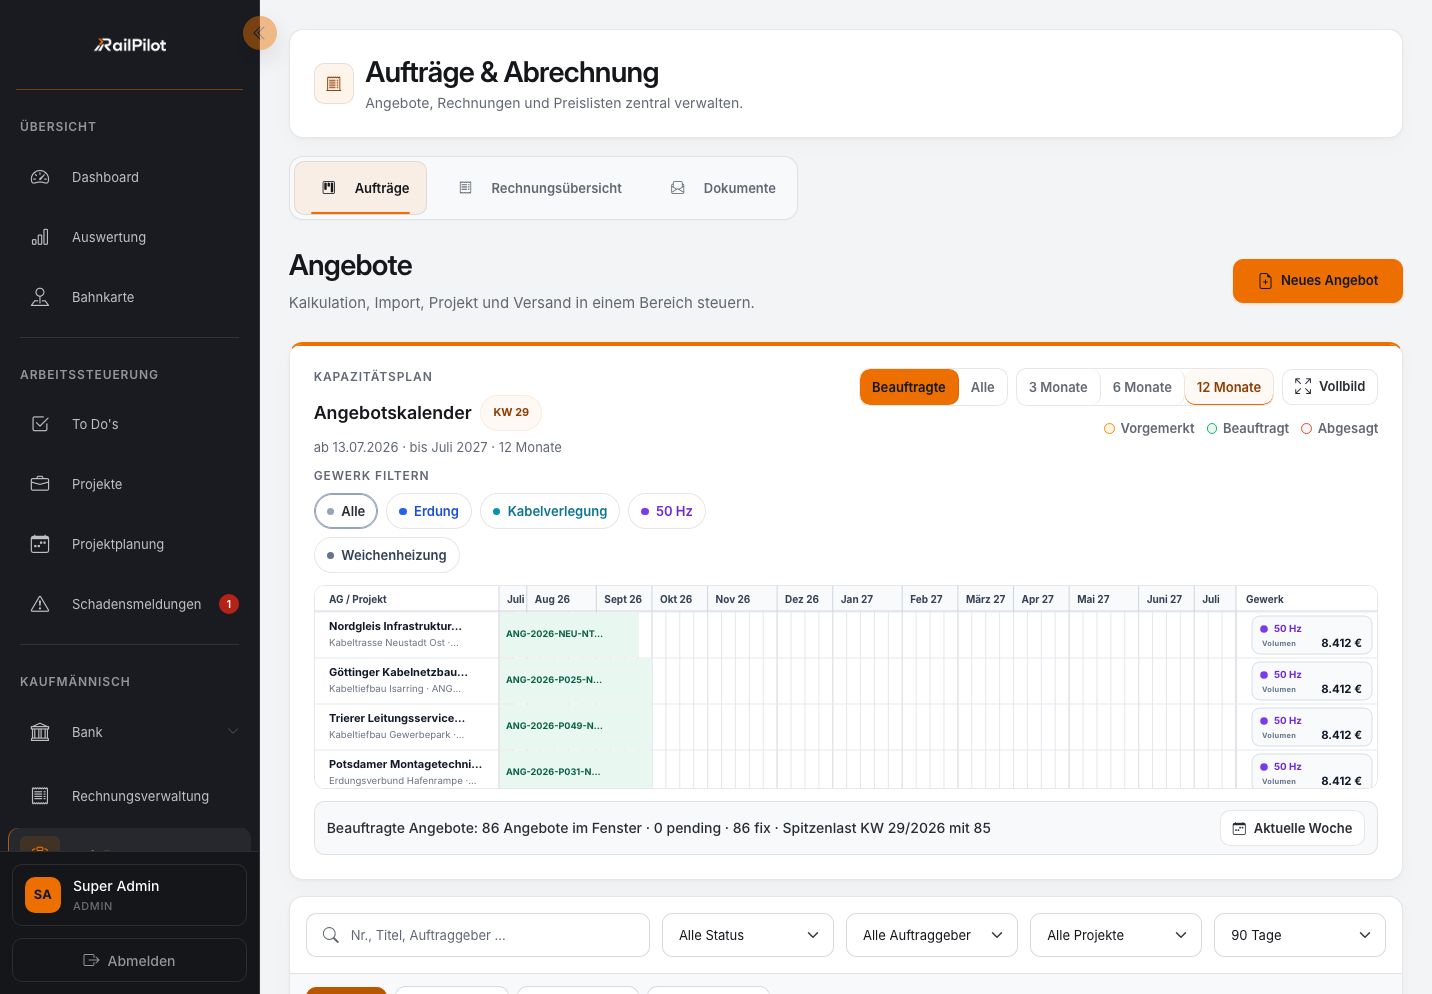The width and height of the screenshot is (1432, 994).
Task: Click the ANG-2026-P049-N timeline bar
Action: (x=576, y=726)
